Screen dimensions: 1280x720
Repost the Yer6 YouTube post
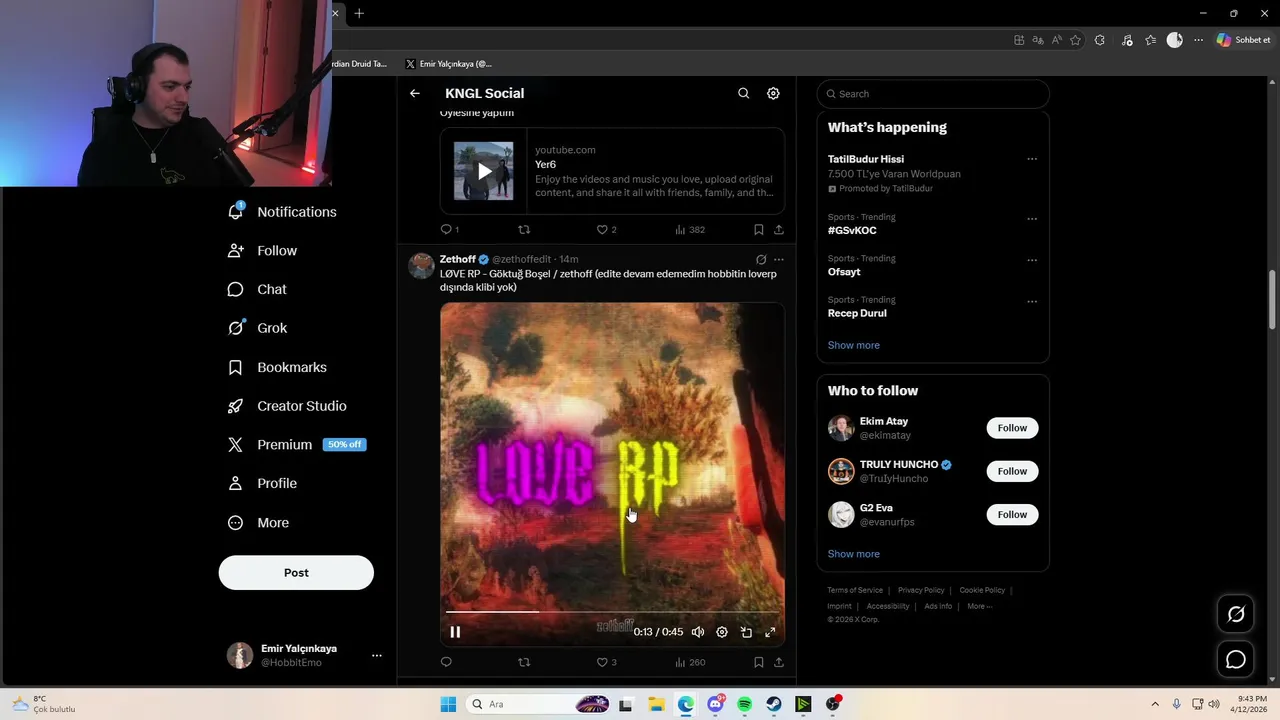click(x=524, y=229)
